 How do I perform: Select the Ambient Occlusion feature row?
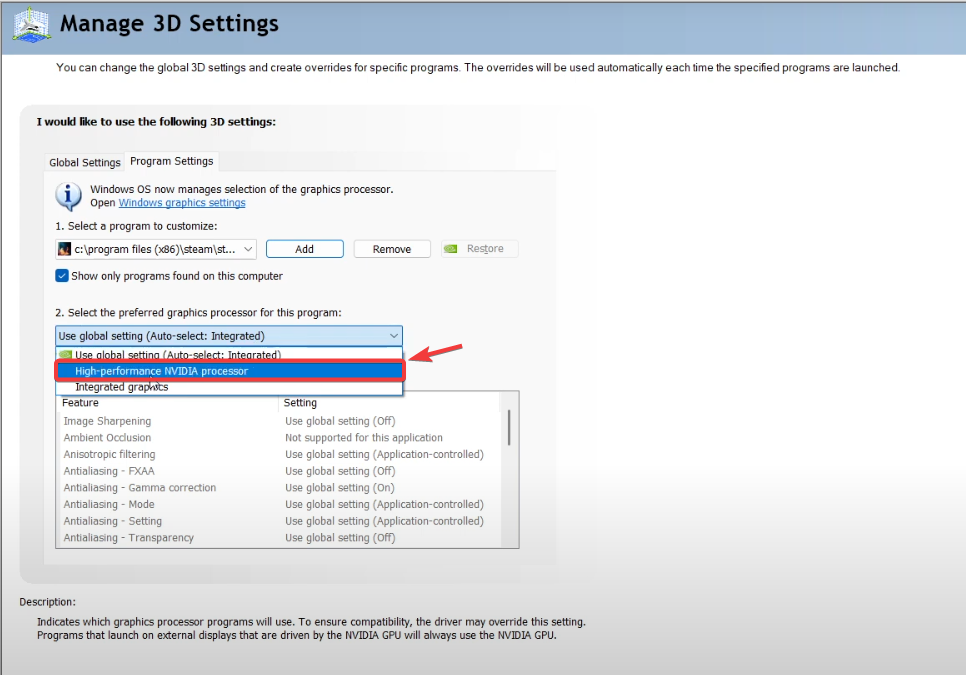(278, 438)
